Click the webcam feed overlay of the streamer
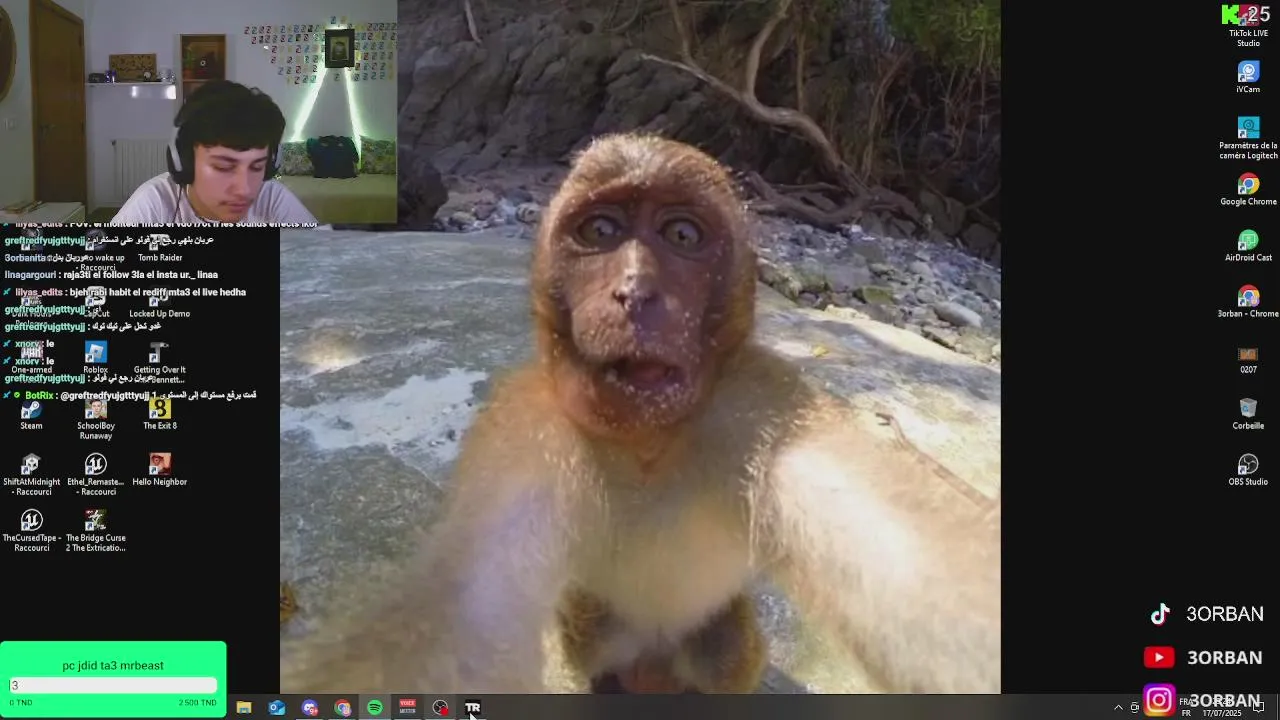 tap(198, 110)
